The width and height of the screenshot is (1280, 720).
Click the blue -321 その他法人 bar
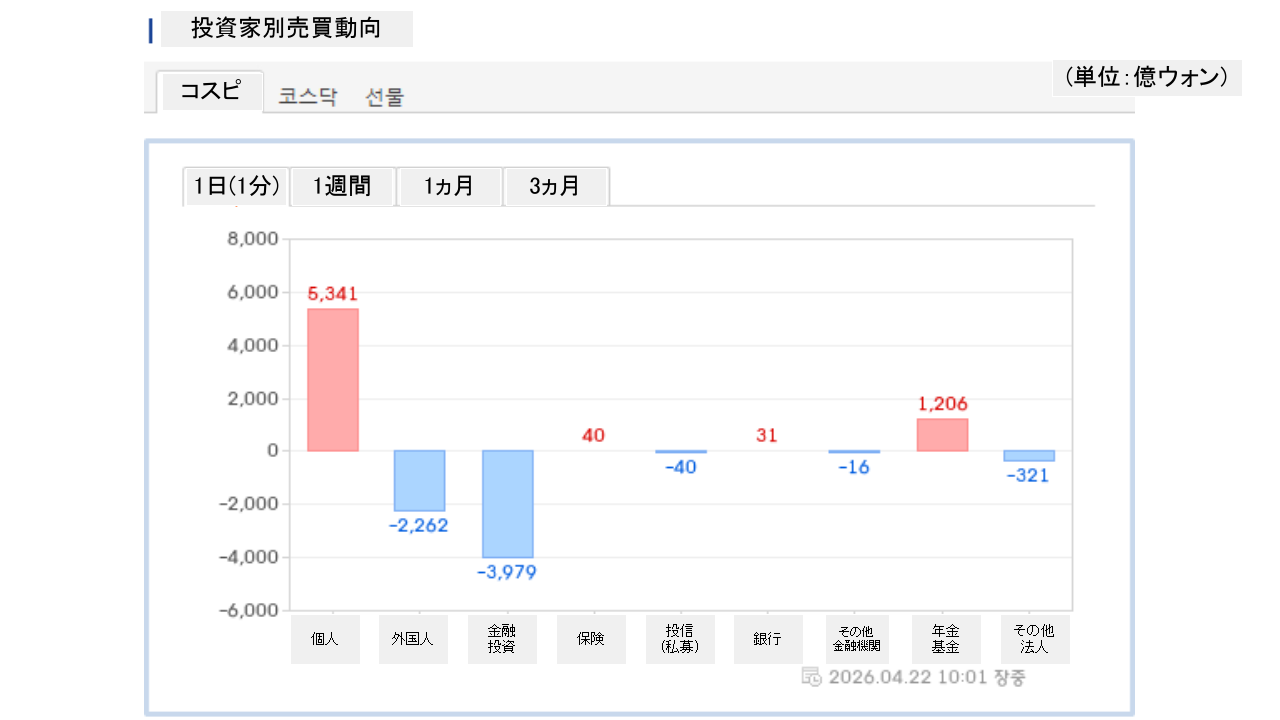[1029, 456]
